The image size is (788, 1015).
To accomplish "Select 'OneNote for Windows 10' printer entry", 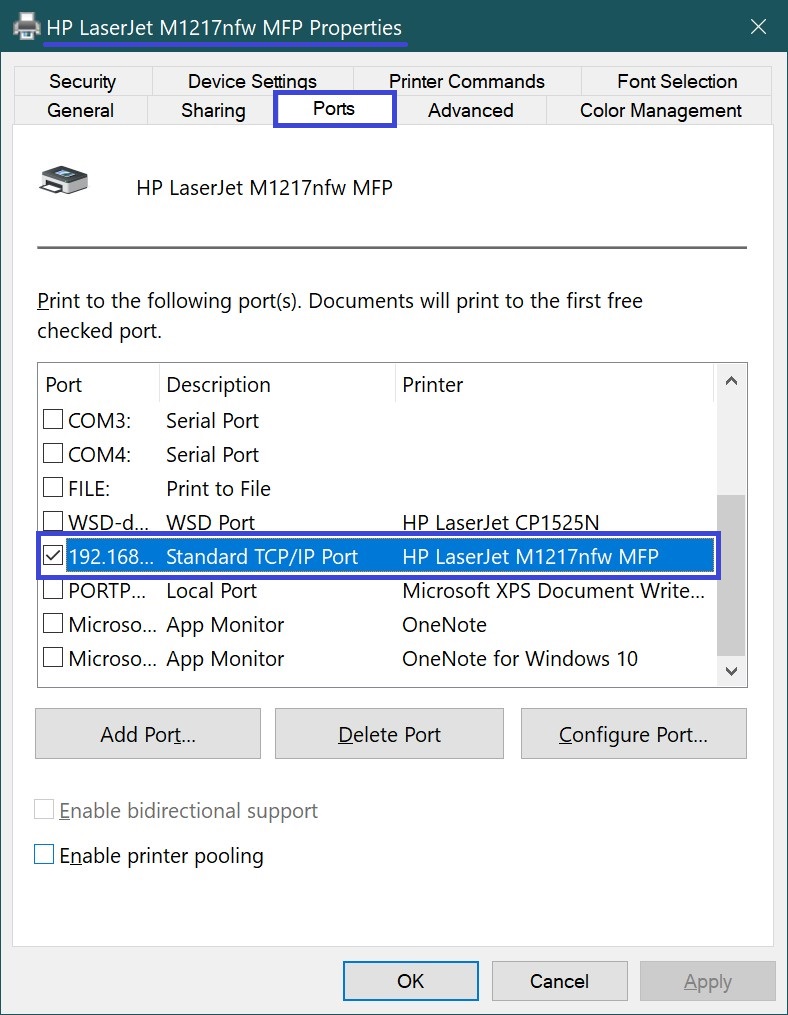I will 520,658.
